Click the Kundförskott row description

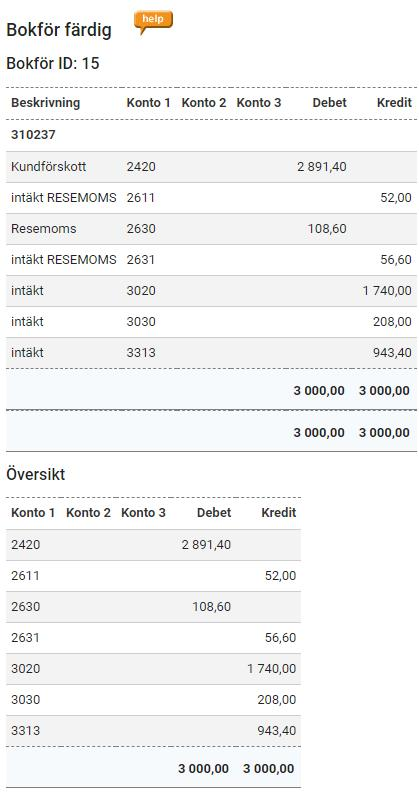49,167
